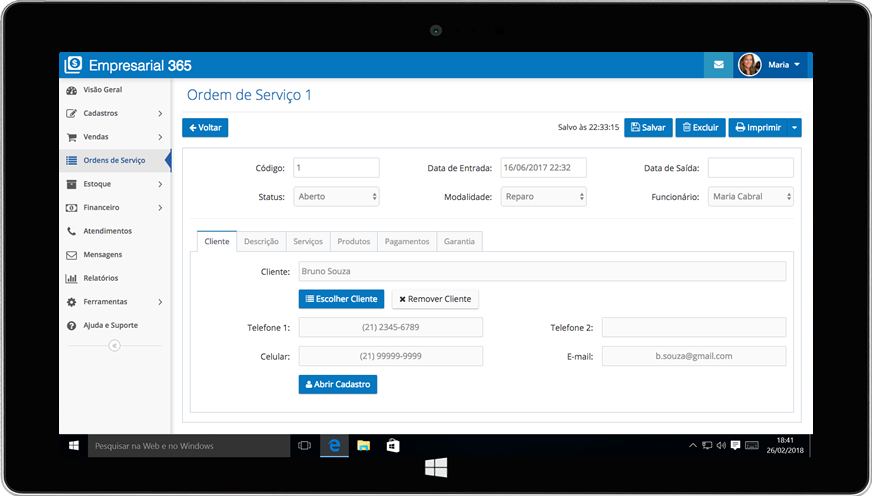Click the Código input field
Screen dimensions: 872x496
[x=336, y=167]
